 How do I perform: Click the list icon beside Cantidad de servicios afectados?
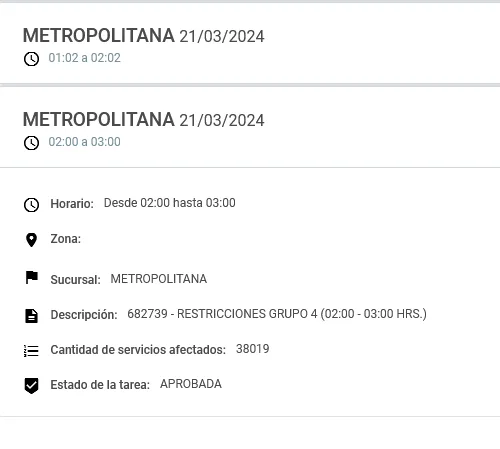pyautogui.click(x=31, y=351)
